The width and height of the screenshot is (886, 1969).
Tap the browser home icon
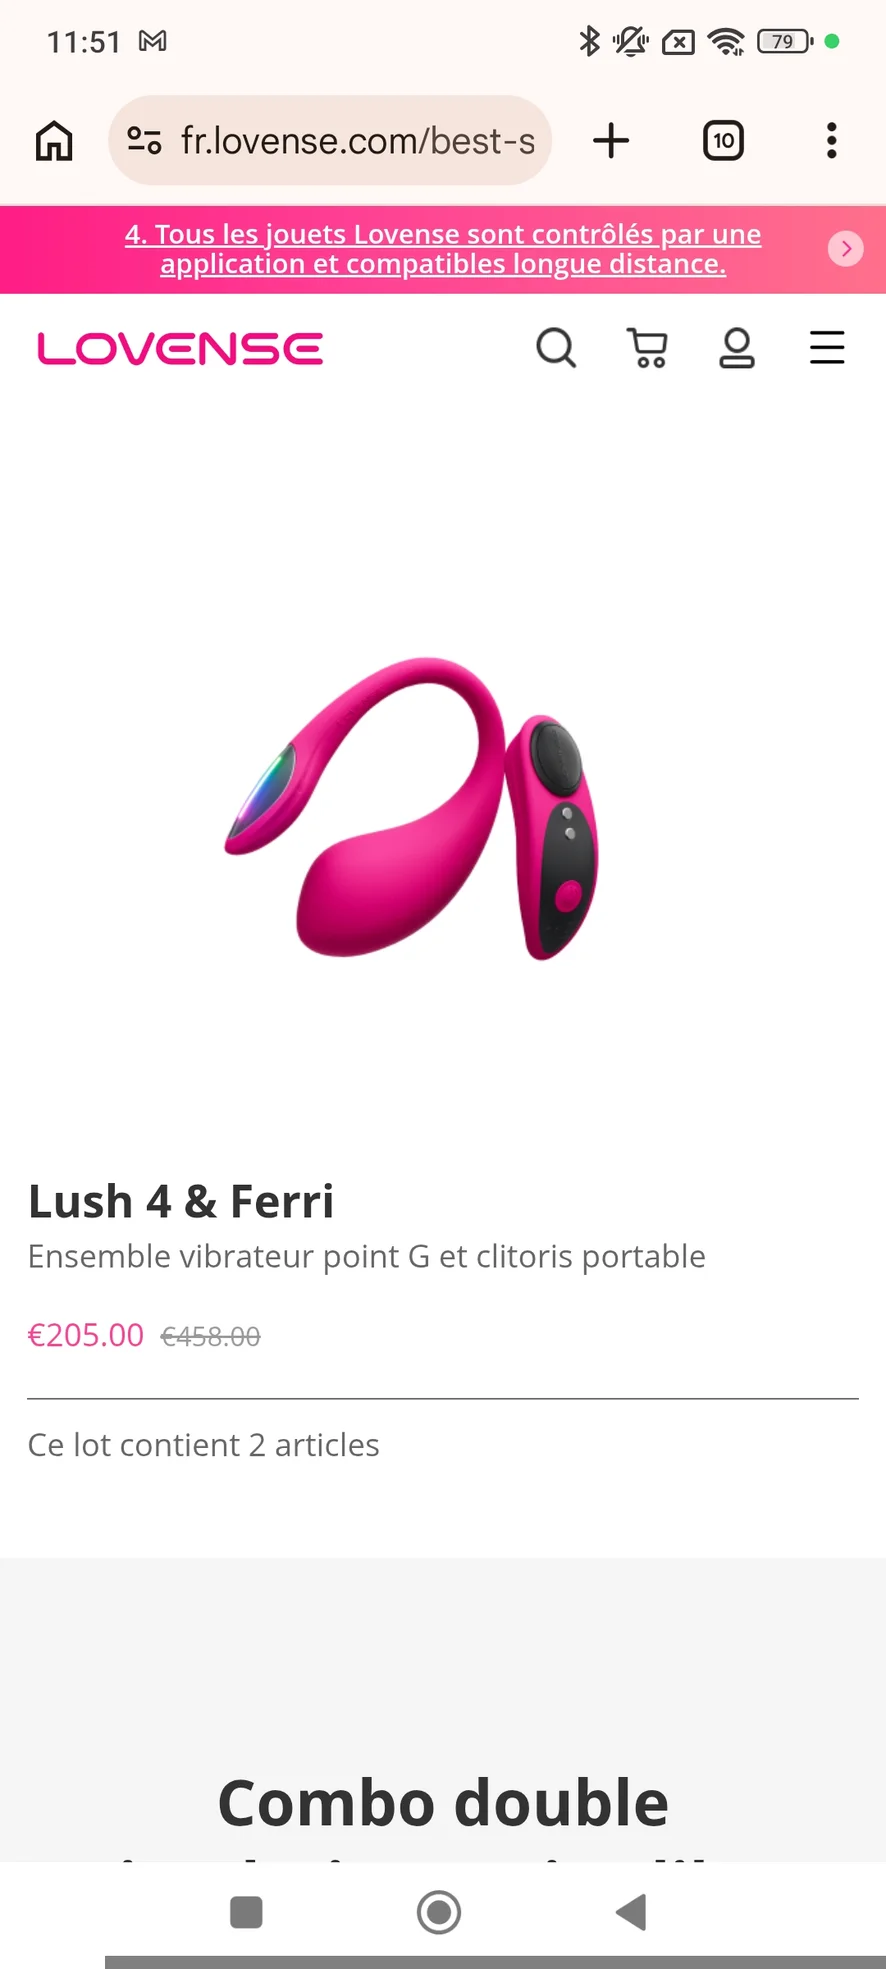[x=54, y=141]
